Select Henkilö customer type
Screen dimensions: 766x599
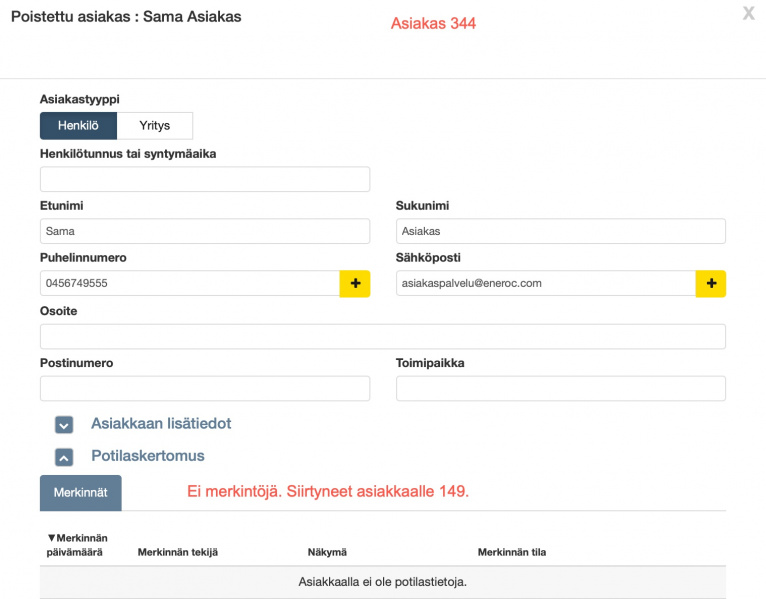click(78, 126)
